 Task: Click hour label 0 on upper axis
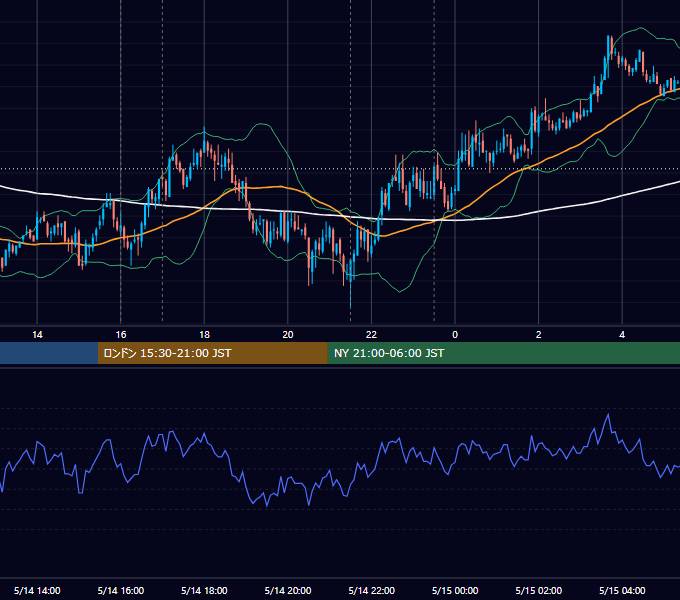[x=455, y=335]
